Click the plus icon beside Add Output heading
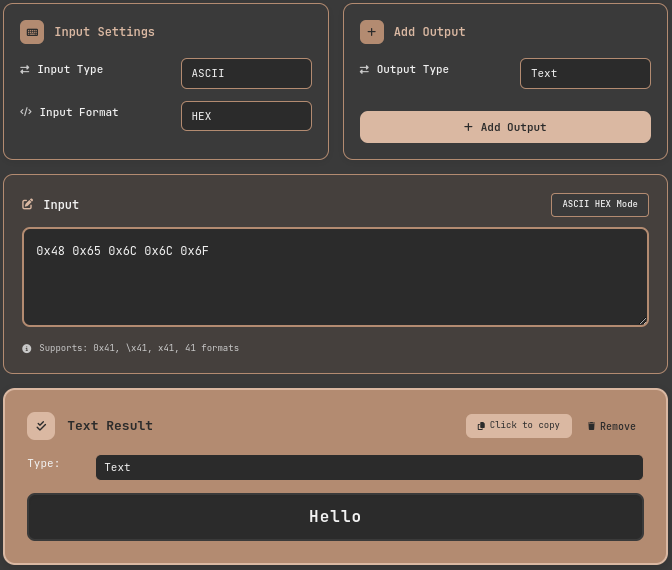 [372, 32]
